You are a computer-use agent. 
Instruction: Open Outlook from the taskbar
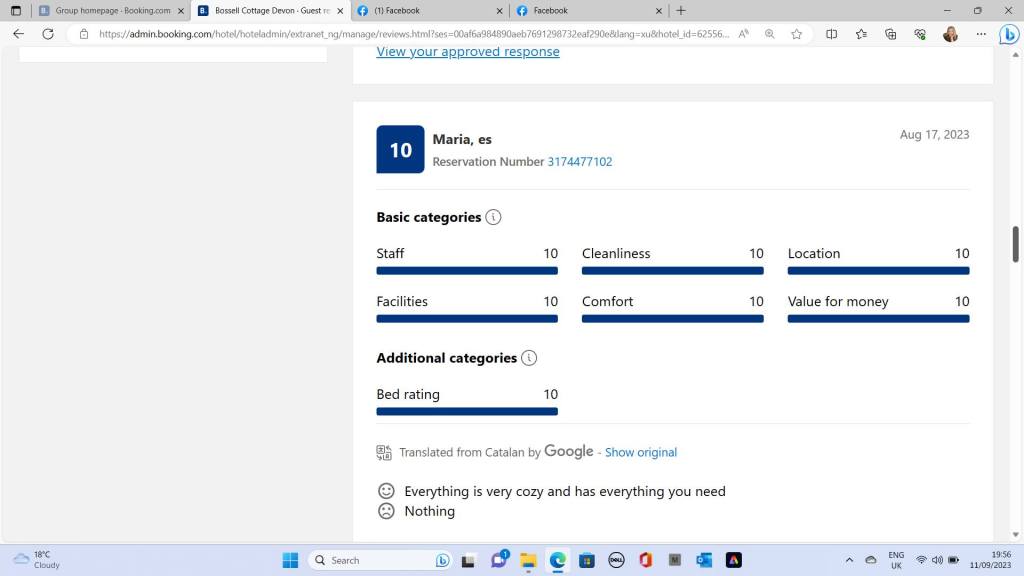coord(704,560)
